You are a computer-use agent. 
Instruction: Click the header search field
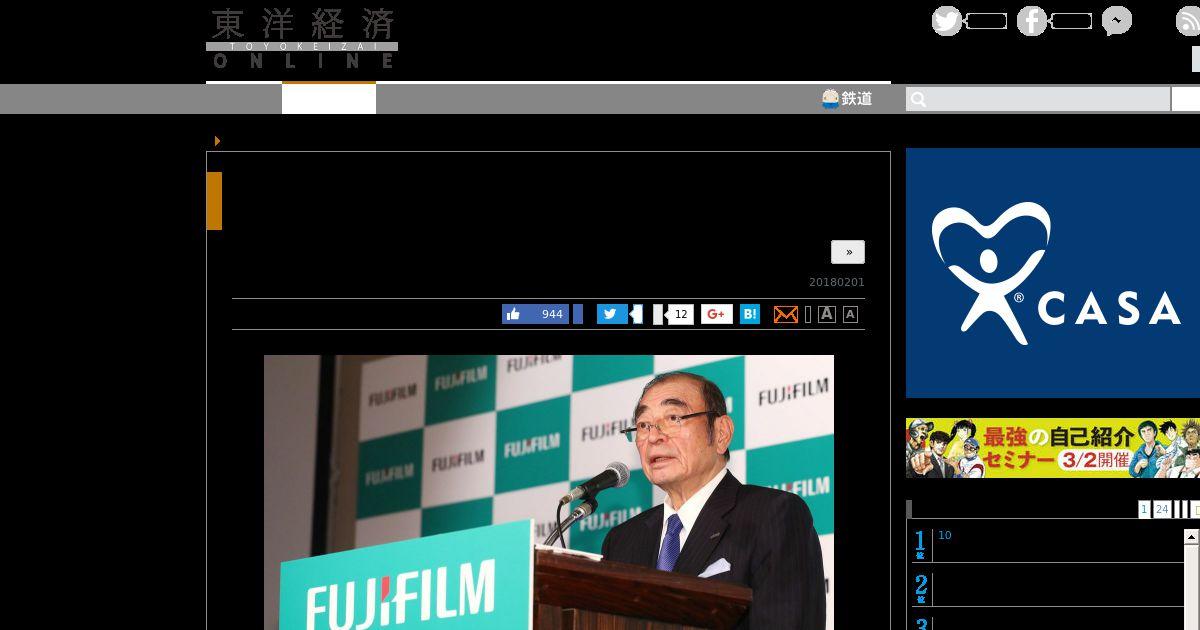[x=1038, y=99]
